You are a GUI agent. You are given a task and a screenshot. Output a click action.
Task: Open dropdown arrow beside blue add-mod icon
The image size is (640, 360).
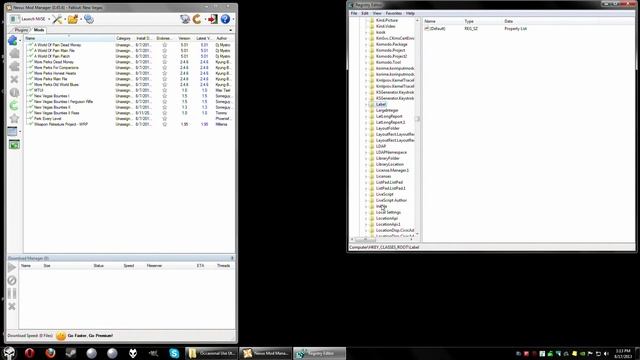tap(20, 40)
